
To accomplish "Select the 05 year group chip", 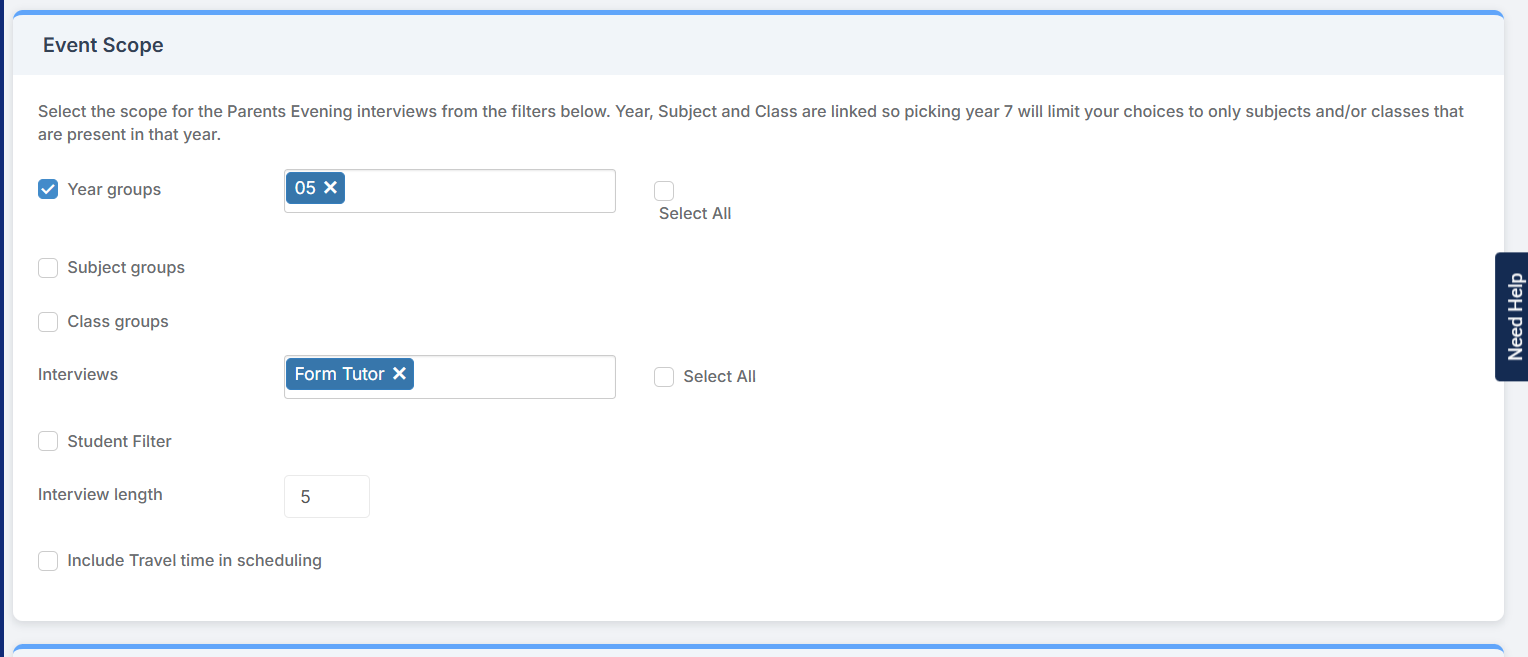I will point(305,188).
